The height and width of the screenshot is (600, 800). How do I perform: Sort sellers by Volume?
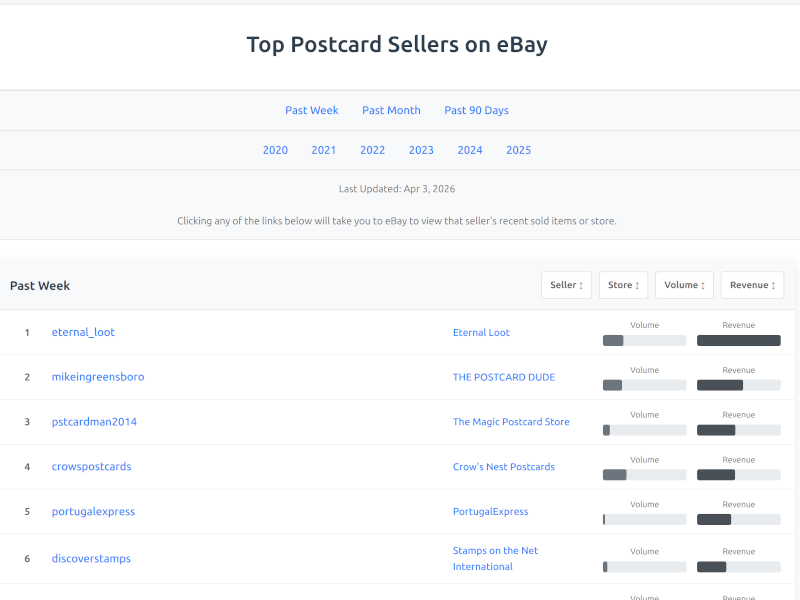684,284
